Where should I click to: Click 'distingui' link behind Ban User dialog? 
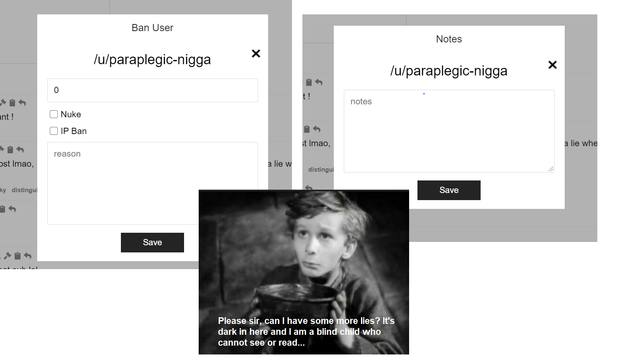24,190
